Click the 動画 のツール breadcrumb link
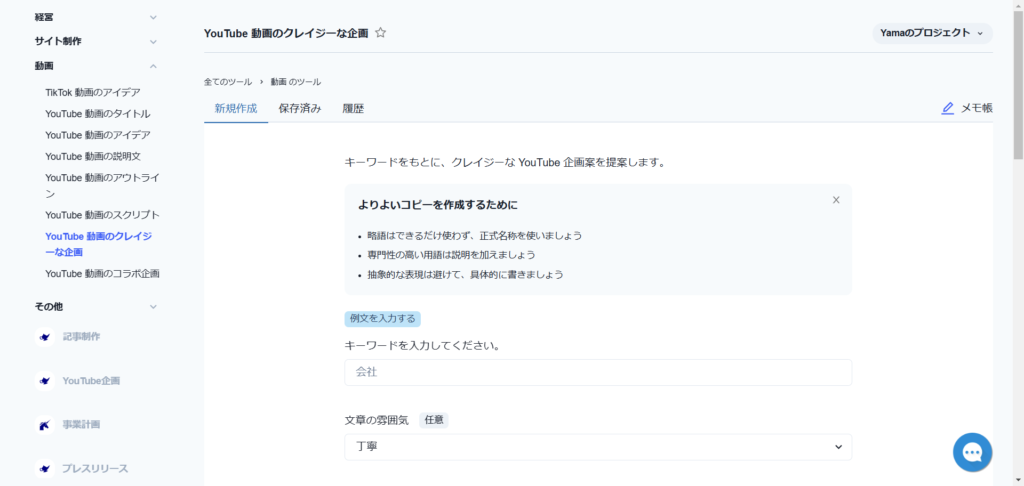 [296, 82]
